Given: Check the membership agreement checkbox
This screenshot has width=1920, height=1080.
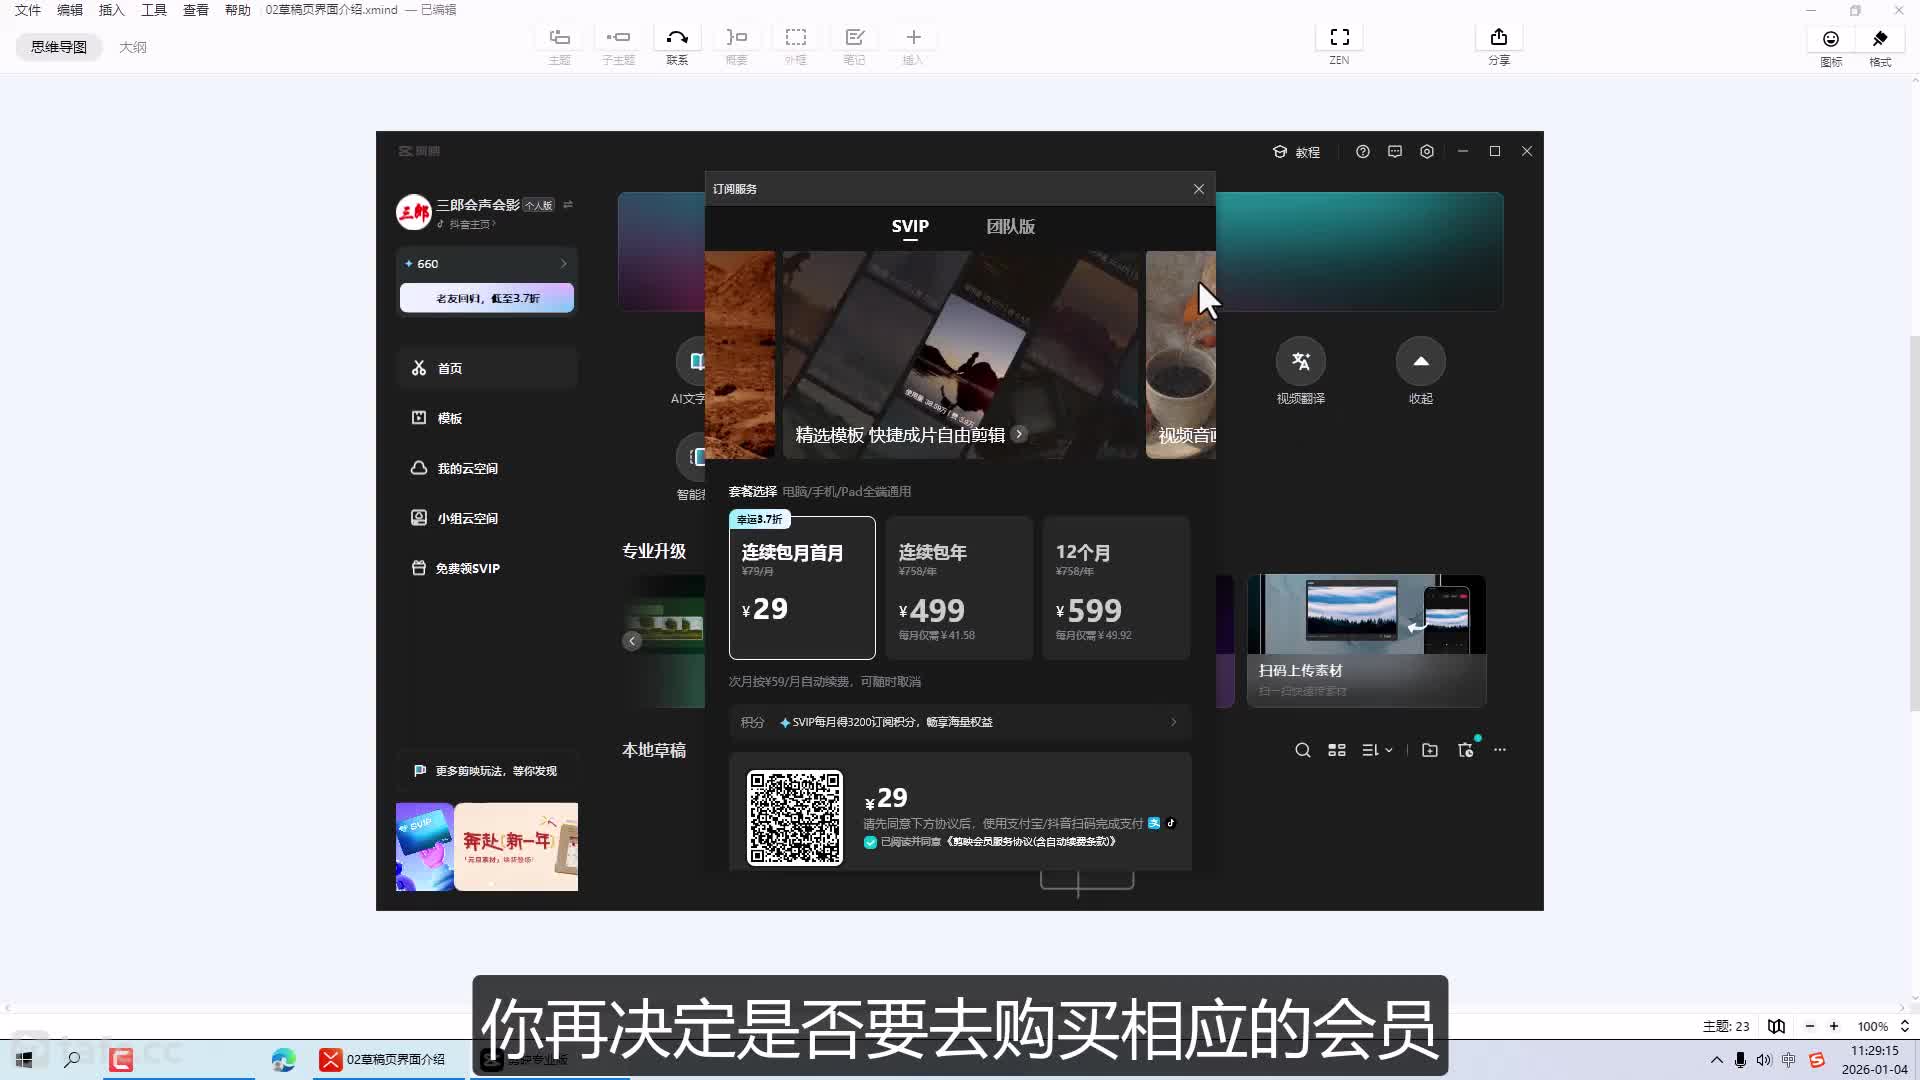Looking at the screenshot, I should [870, 842].
